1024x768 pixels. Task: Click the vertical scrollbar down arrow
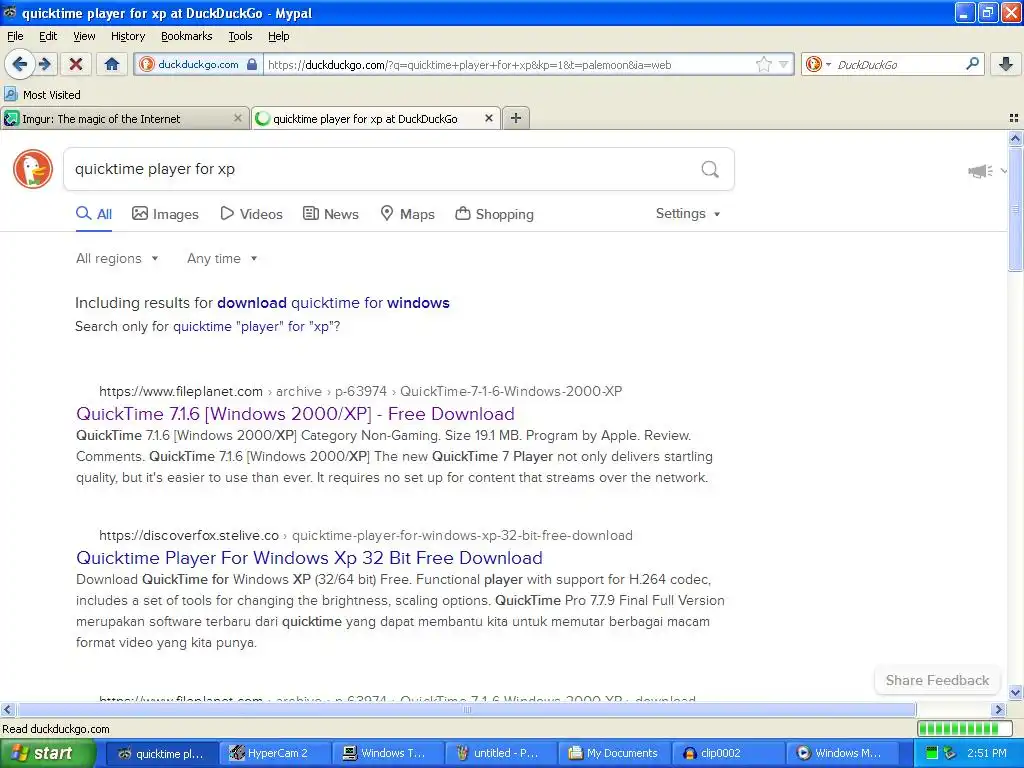pyautogui.click(x=1015, y=693)
